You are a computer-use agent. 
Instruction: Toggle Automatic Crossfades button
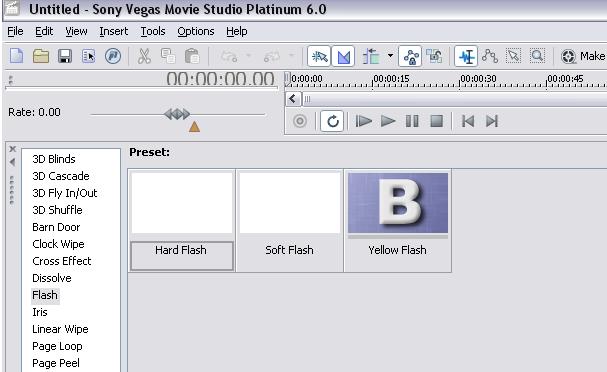coord(343,57)
